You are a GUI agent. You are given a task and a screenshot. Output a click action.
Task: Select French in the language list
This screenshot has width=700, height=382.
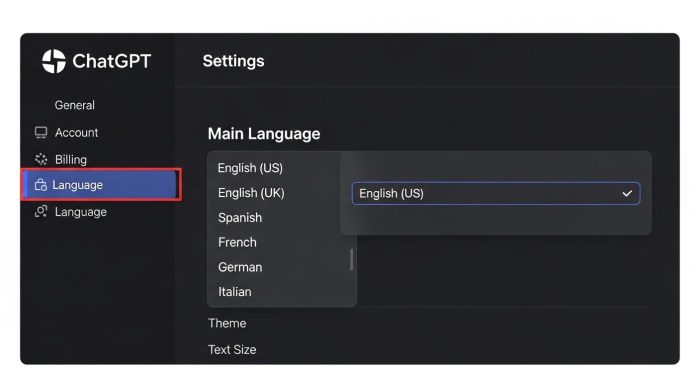click(237, 242)
